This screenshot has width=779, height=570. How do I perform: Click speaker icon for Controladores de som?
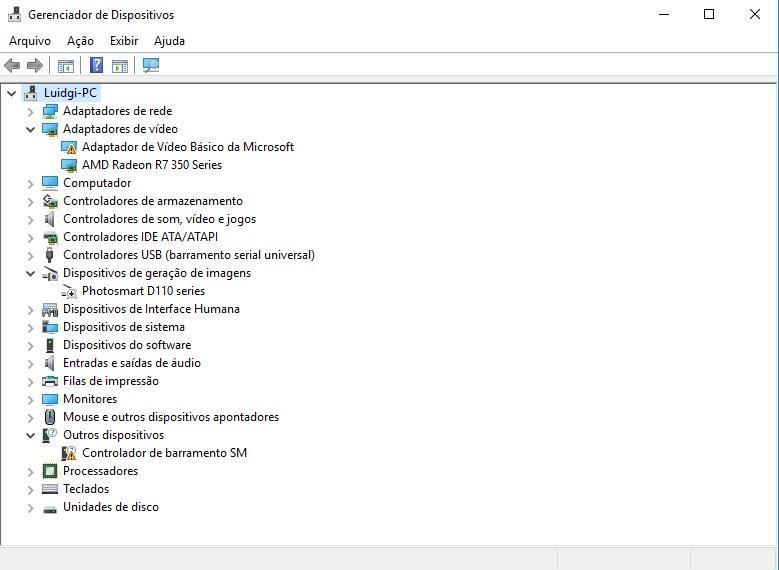tap(49, 219)
